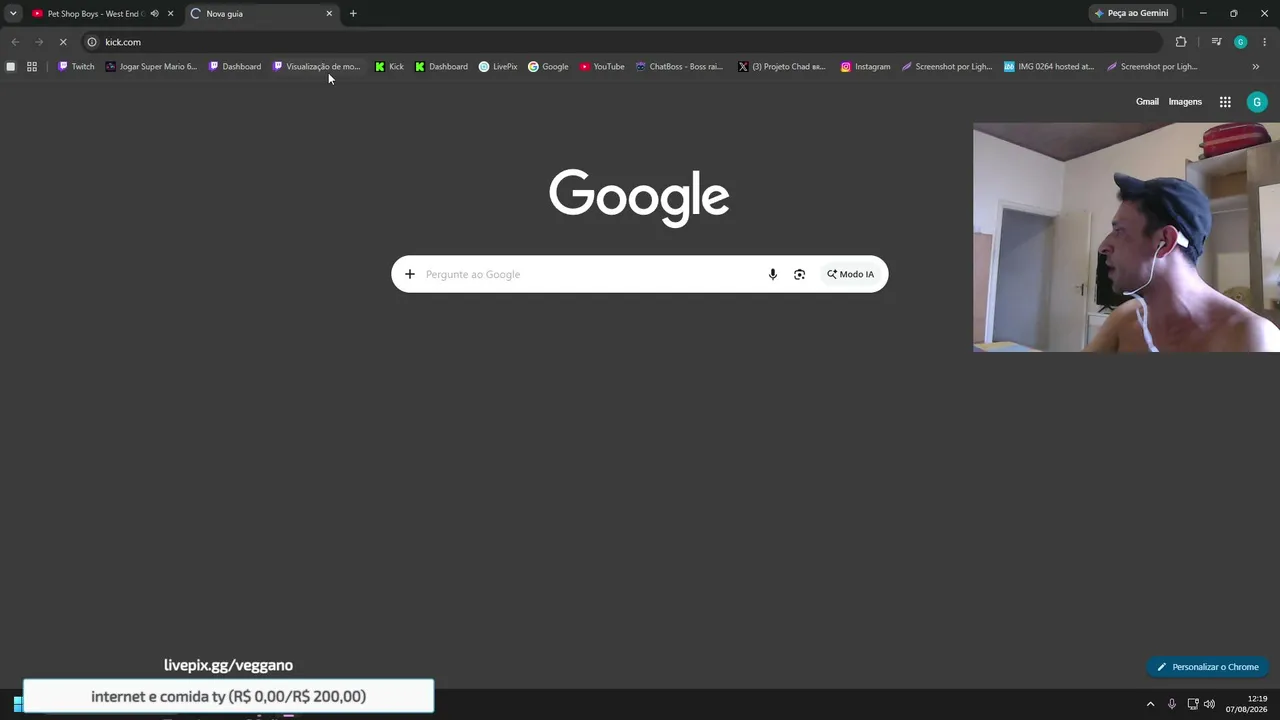The width and height of the screenshot is (1280, 720).
Task: Focus the address bar showing kick.com
Action: point(620,42)
